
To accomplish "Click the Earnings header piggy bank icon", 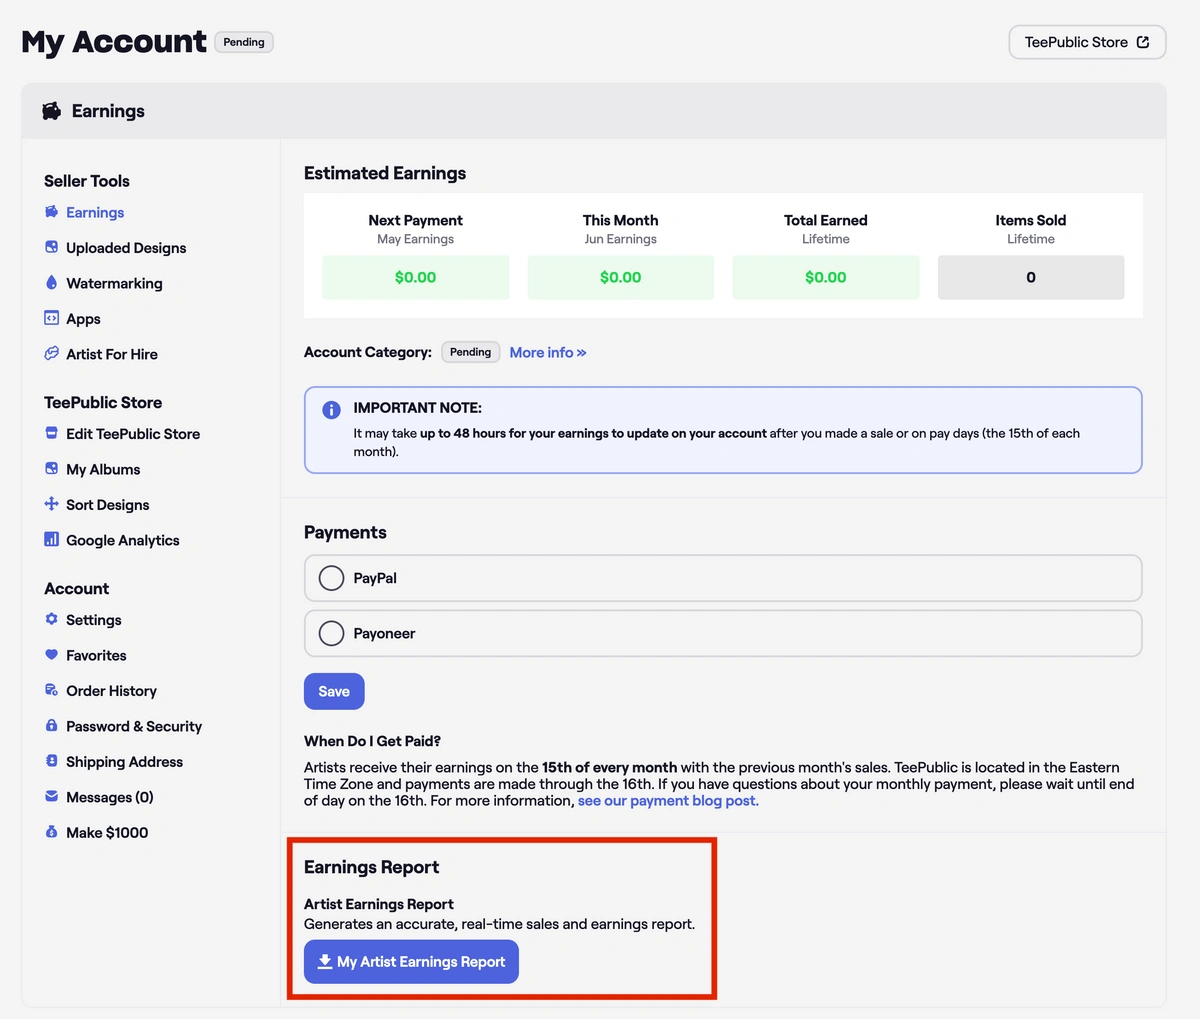I will pyautogui.click(x=51, y=111).
